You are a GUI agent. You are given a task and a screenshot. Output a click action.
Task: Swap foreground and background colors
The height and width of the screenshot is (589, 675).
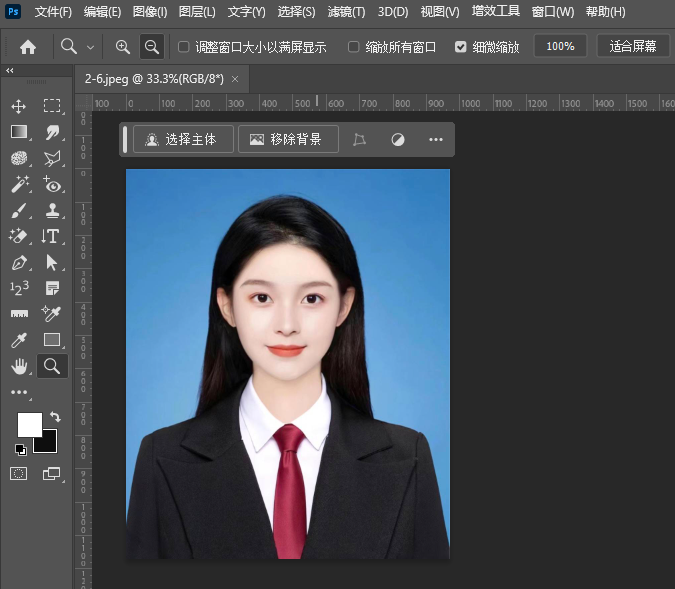tap(55, 416)
